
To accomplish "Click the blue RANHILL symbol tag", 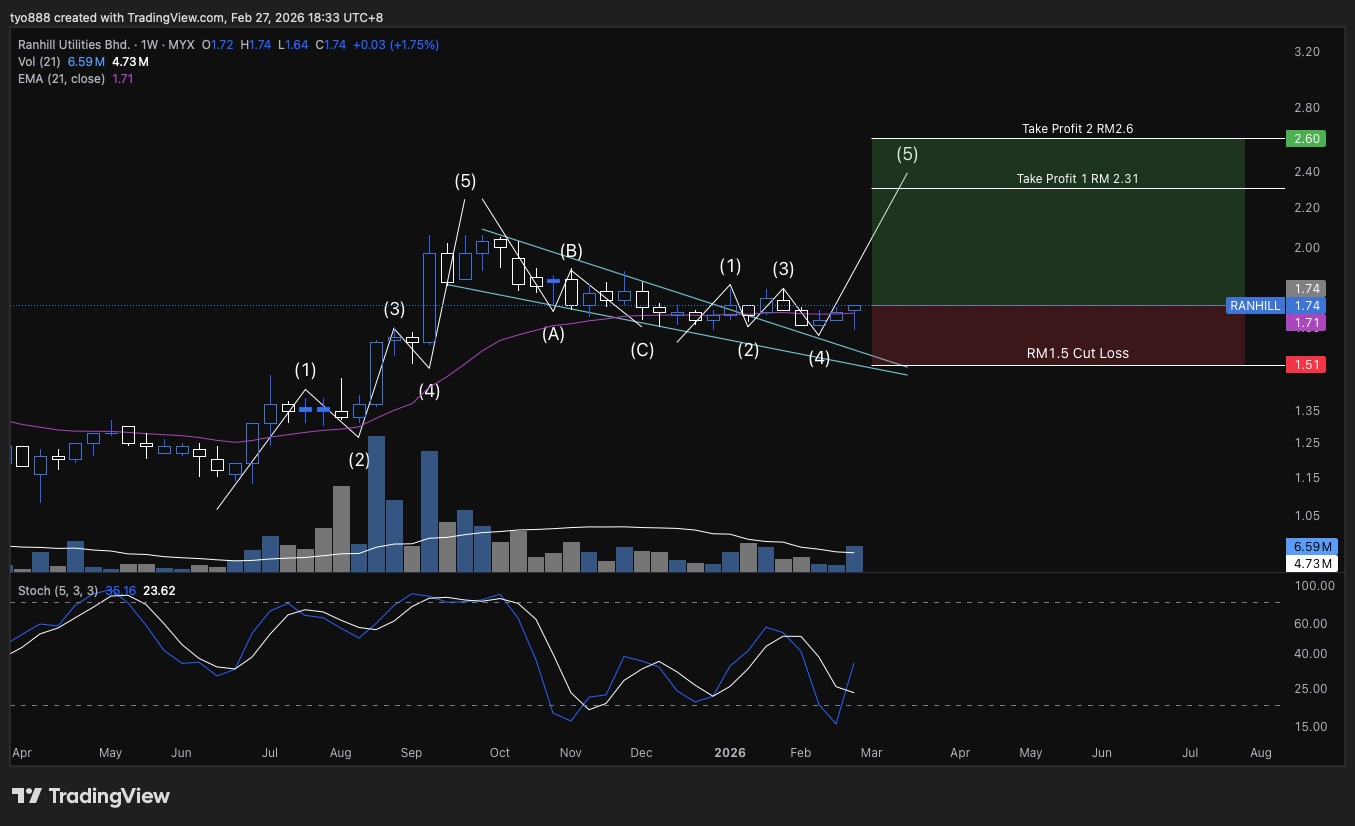I will [1255, 306].
